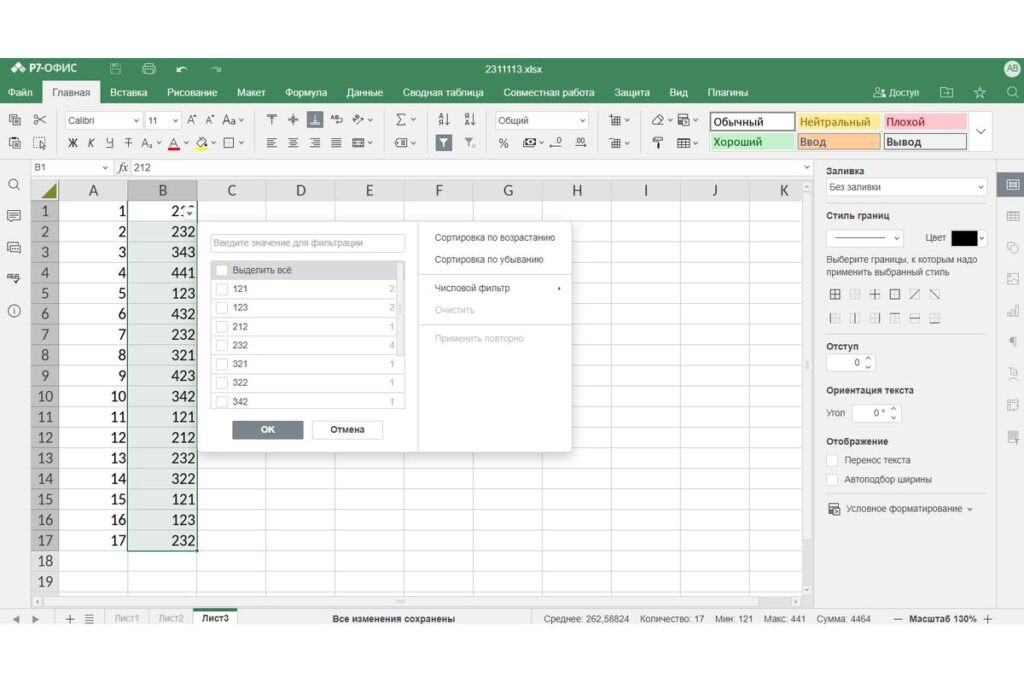Click the print icon in title bar
The width and height of the screenshot is (1024, 683).
point(149,68)
